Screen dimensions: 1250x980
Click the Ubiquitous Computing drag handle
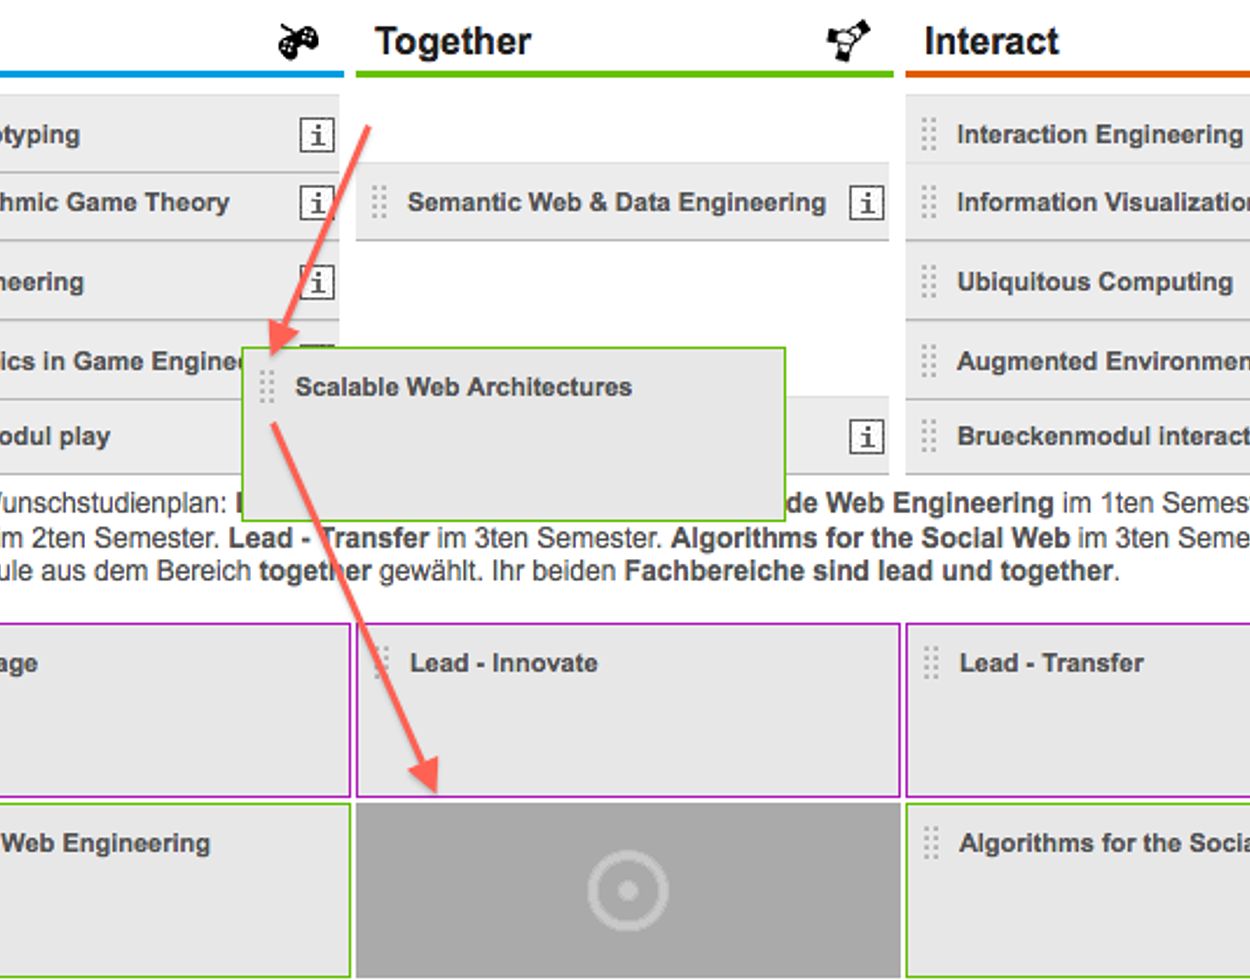(x=929, y=282)
